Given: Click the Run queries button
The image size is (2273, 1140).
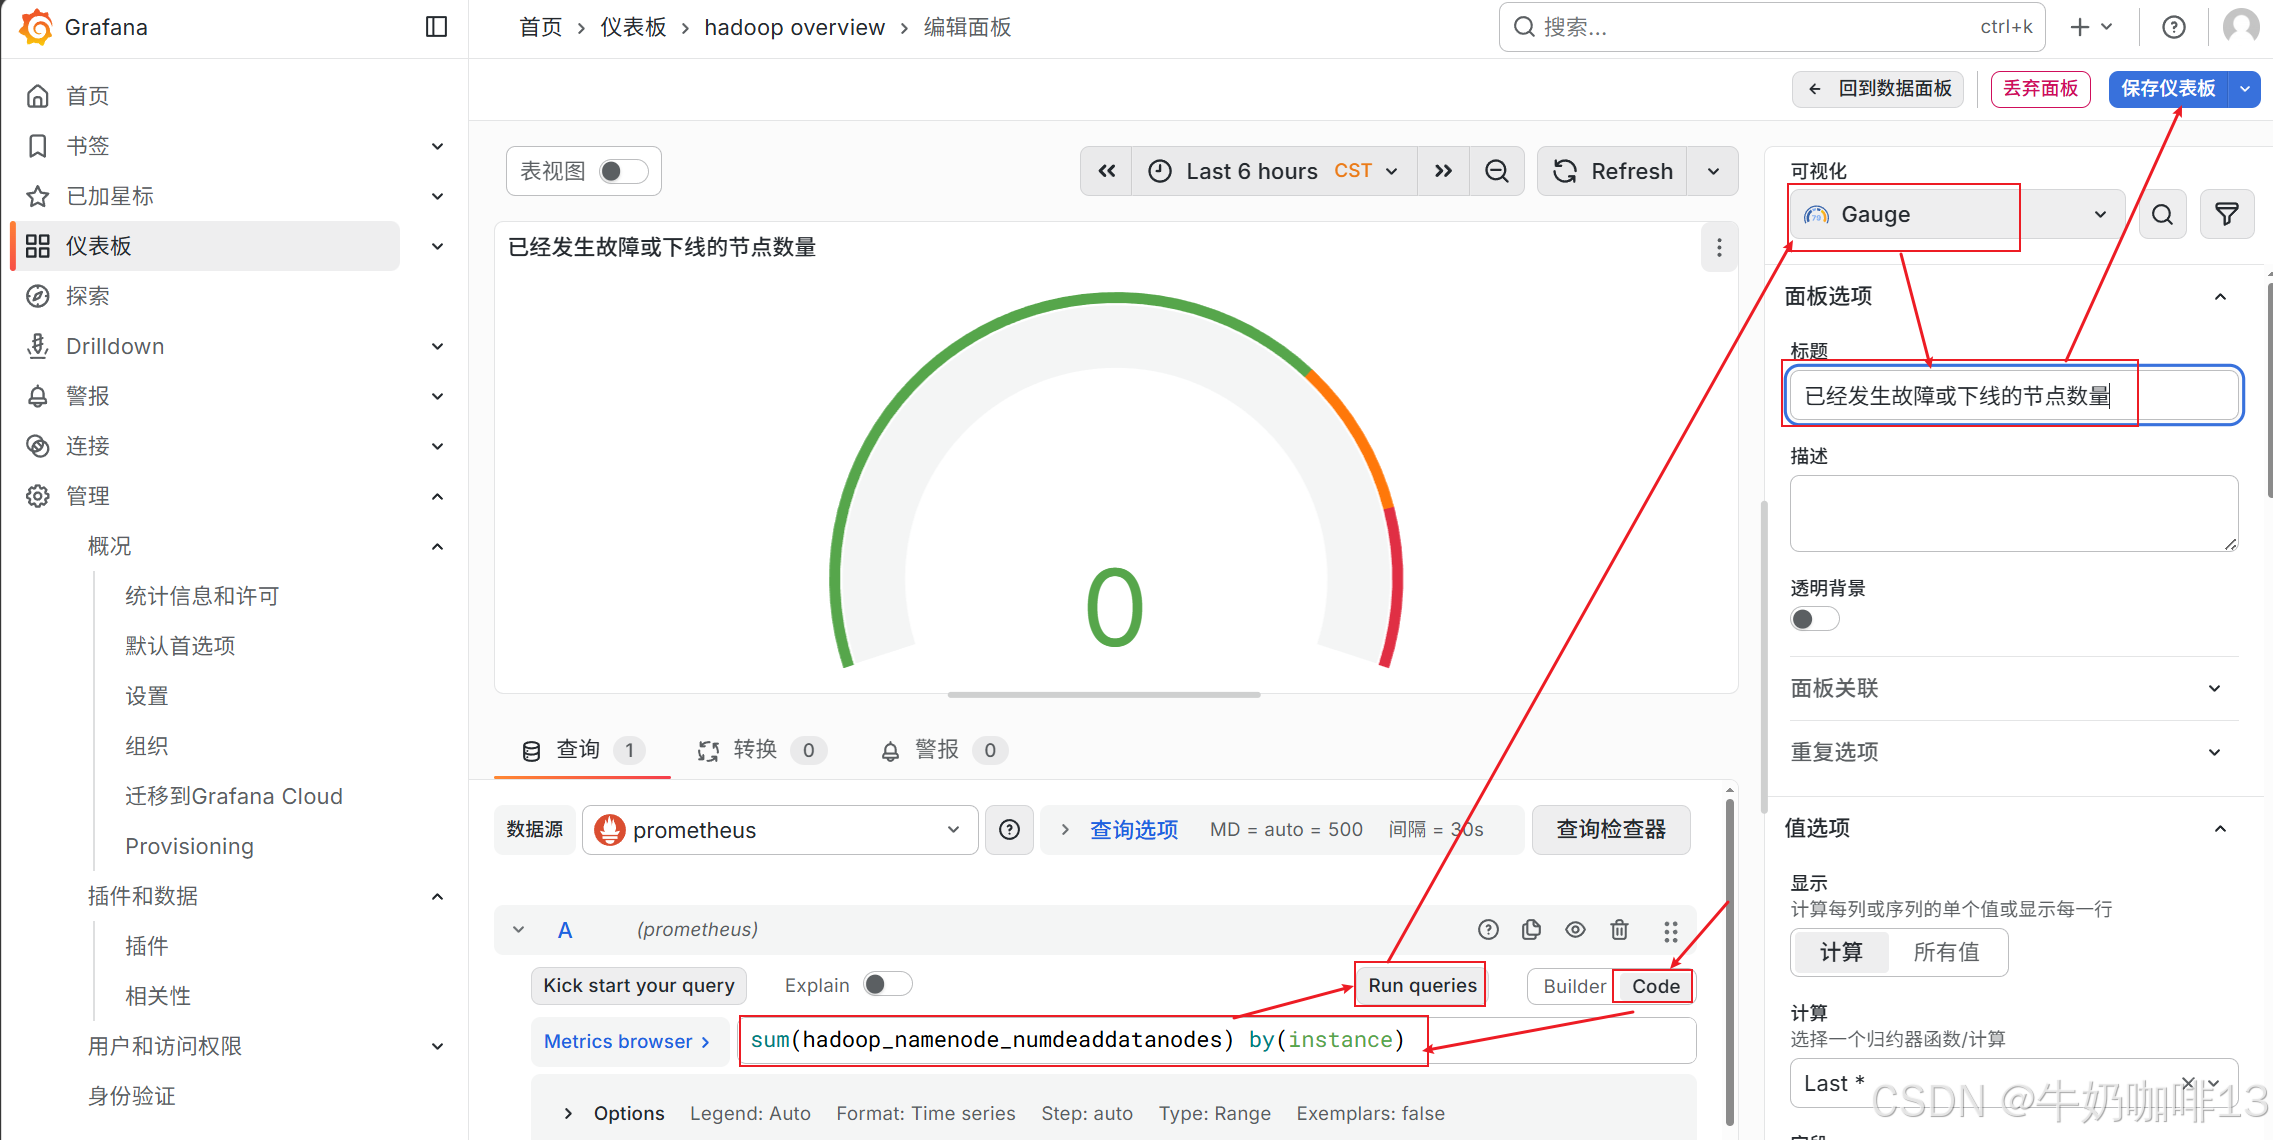Looking at the screenshot, I should (x=1421, y=985).
